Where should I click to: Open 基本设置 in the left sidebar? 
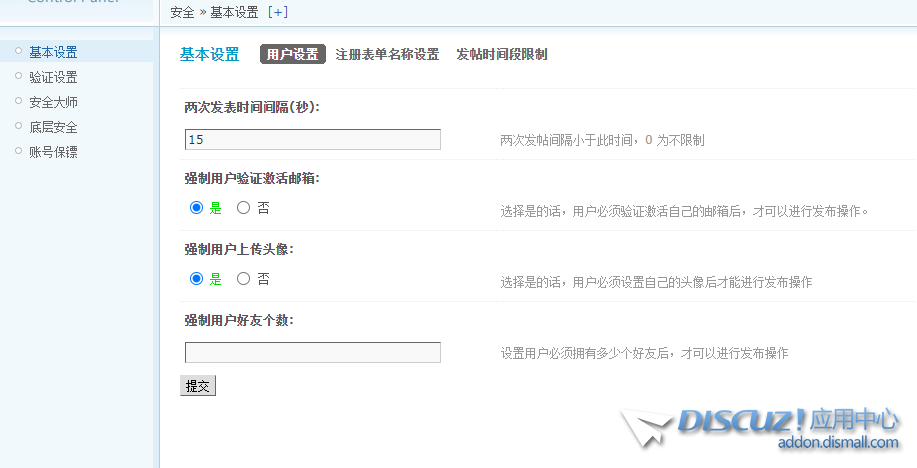click(53, 52)
